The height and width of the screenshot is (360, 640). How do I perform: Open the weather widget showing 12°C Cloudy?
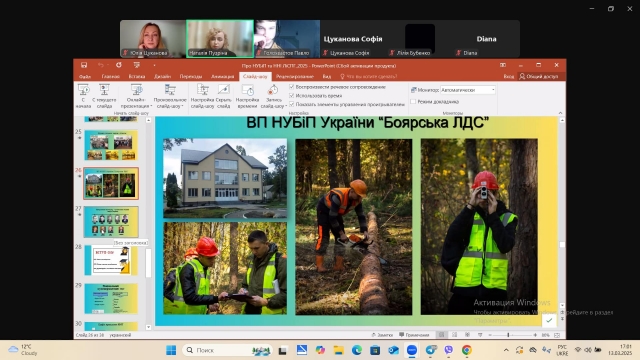click(24, 350)
